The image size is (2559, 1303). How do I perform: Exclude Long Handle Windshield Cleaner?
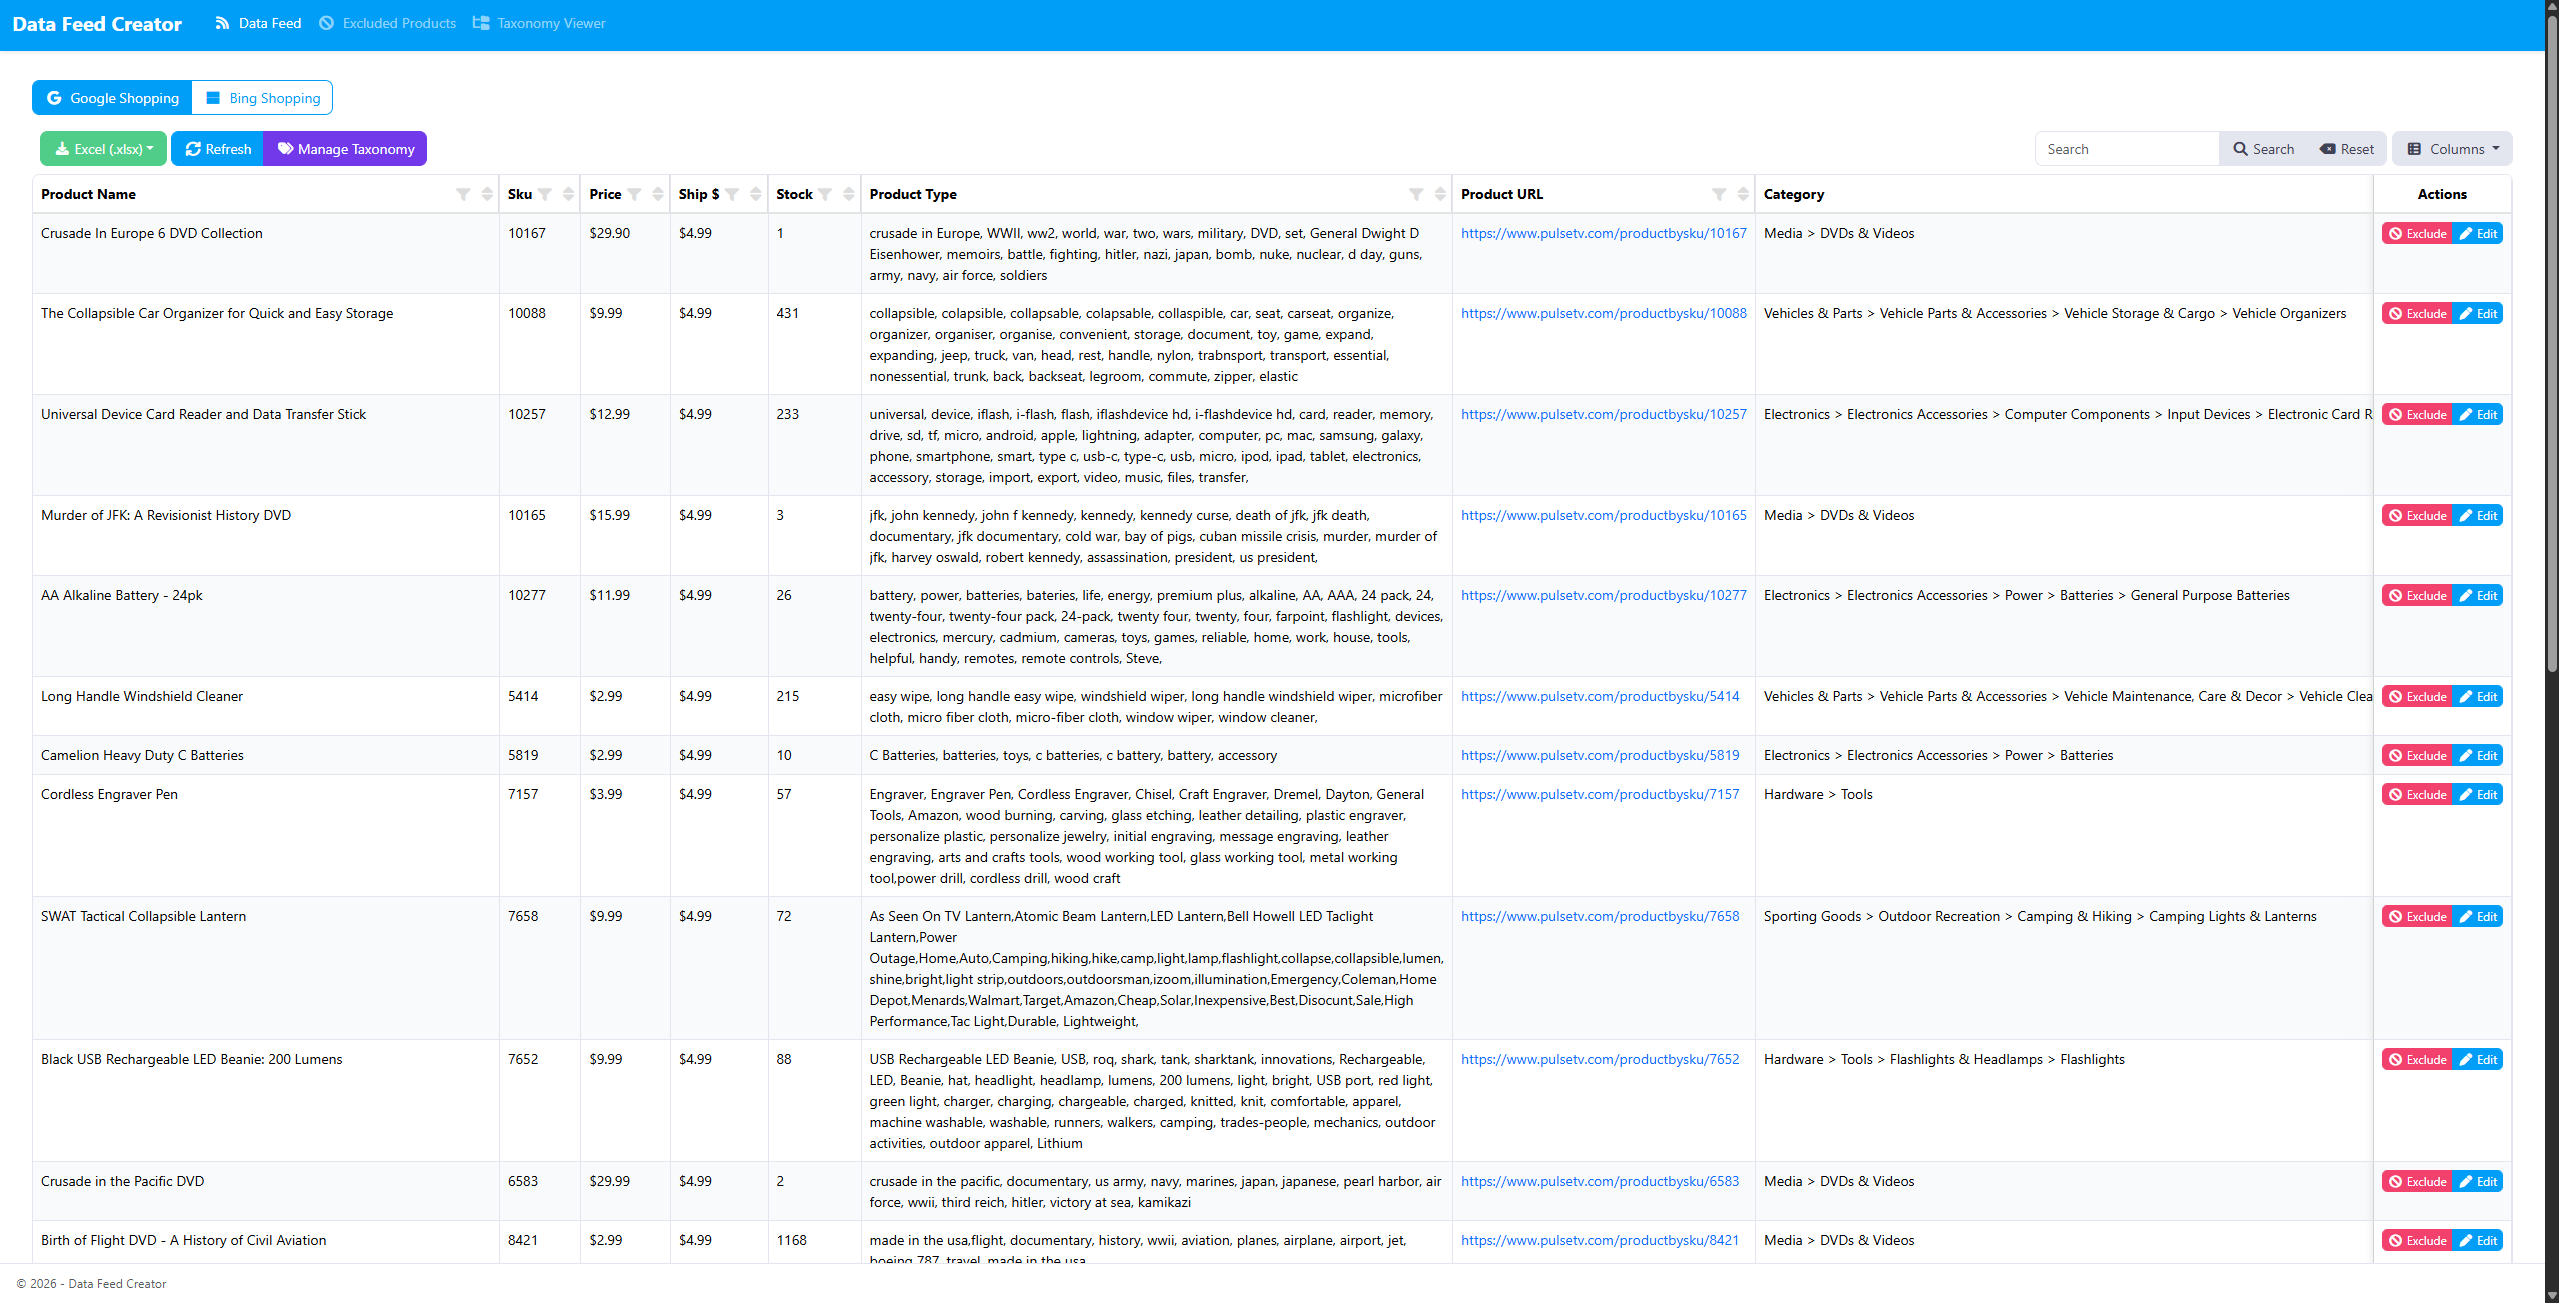coord(2417,697)
